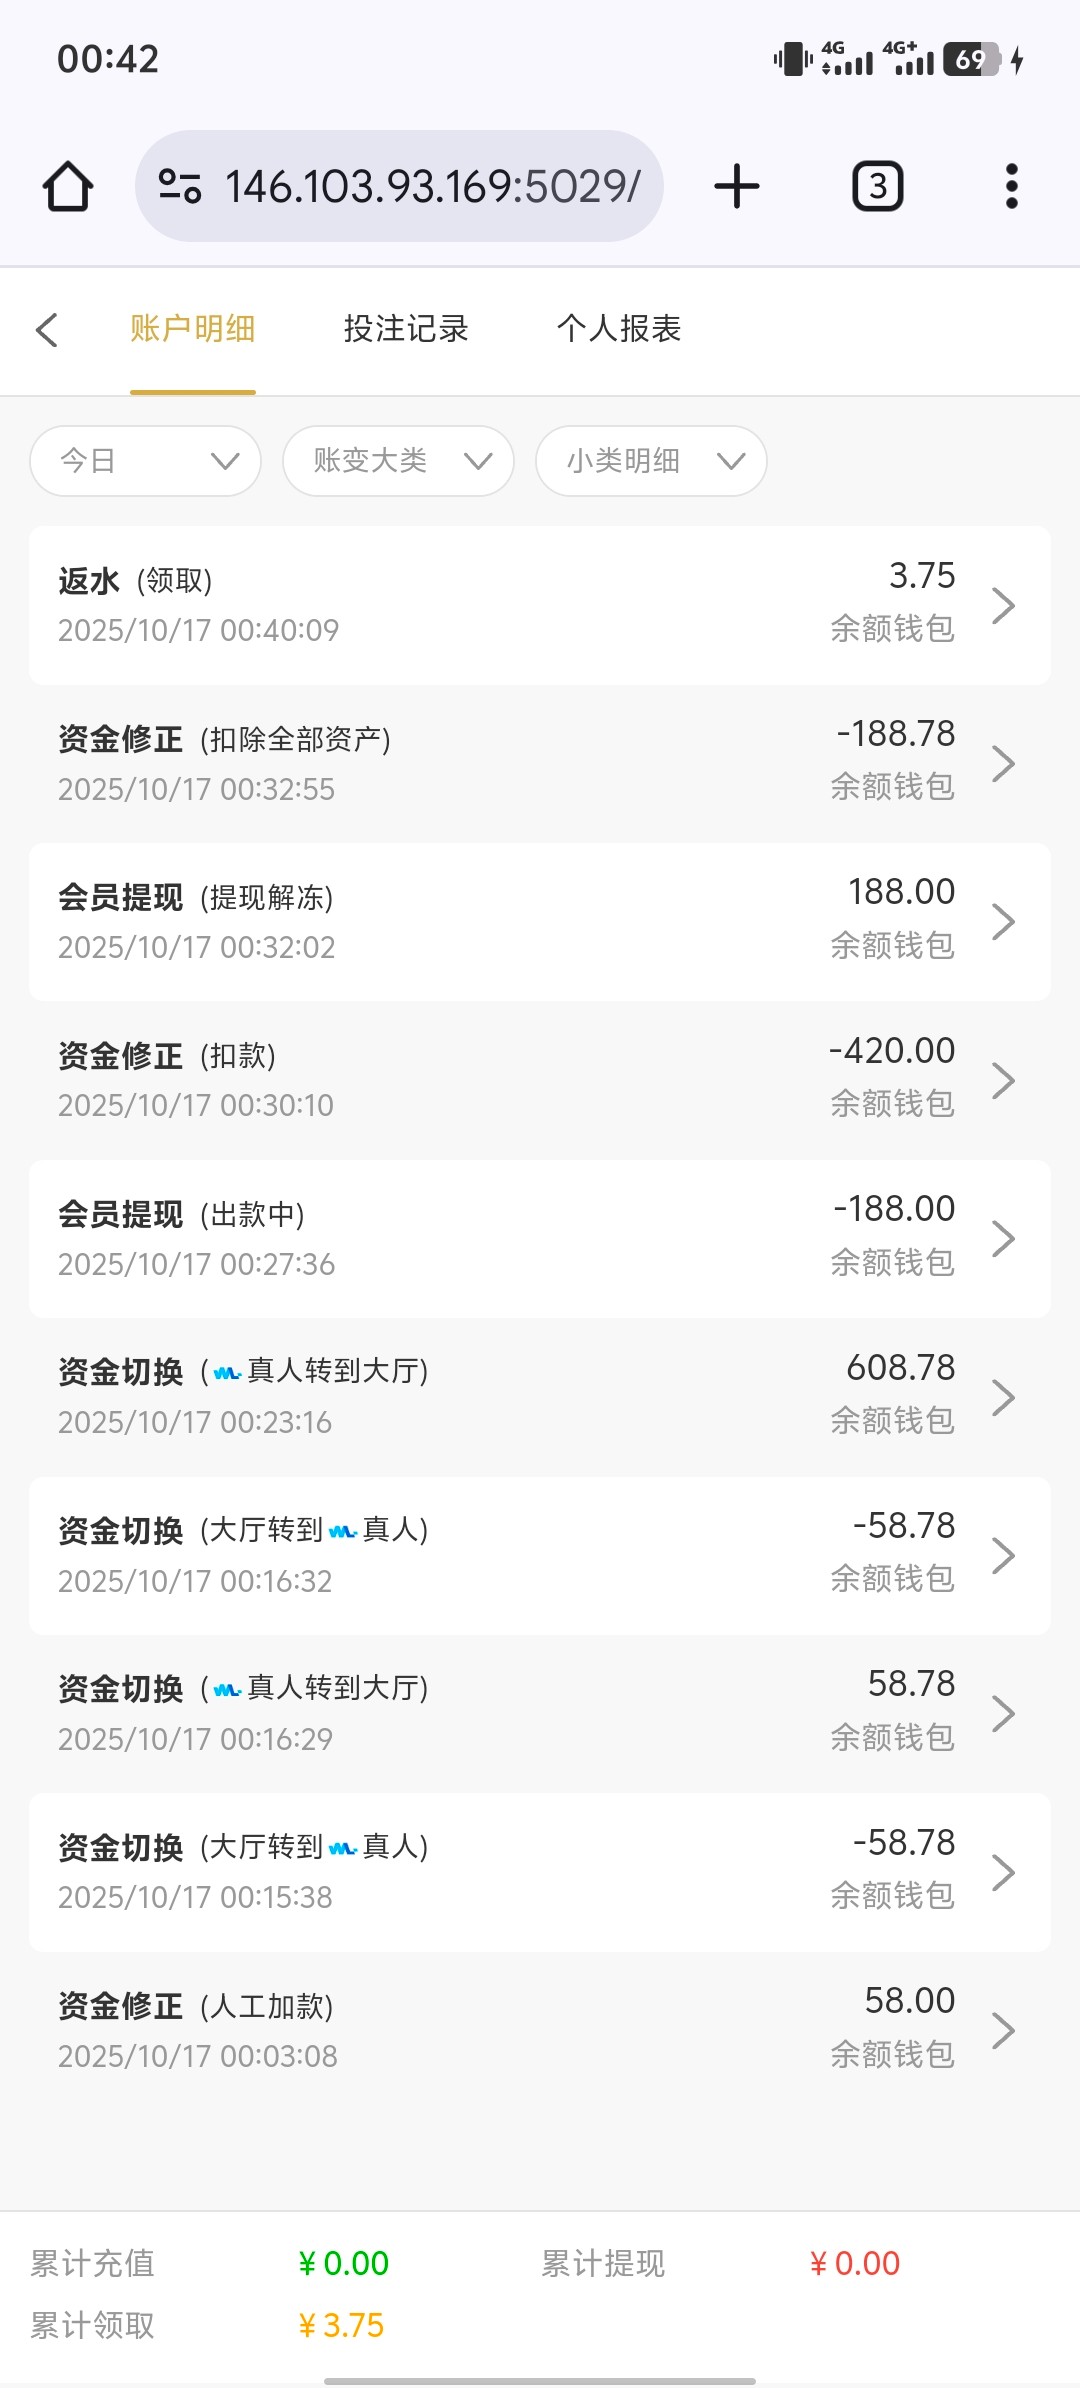Open site settings icon in address bar
1080x2388 pixels.
[x=181, y=187]
